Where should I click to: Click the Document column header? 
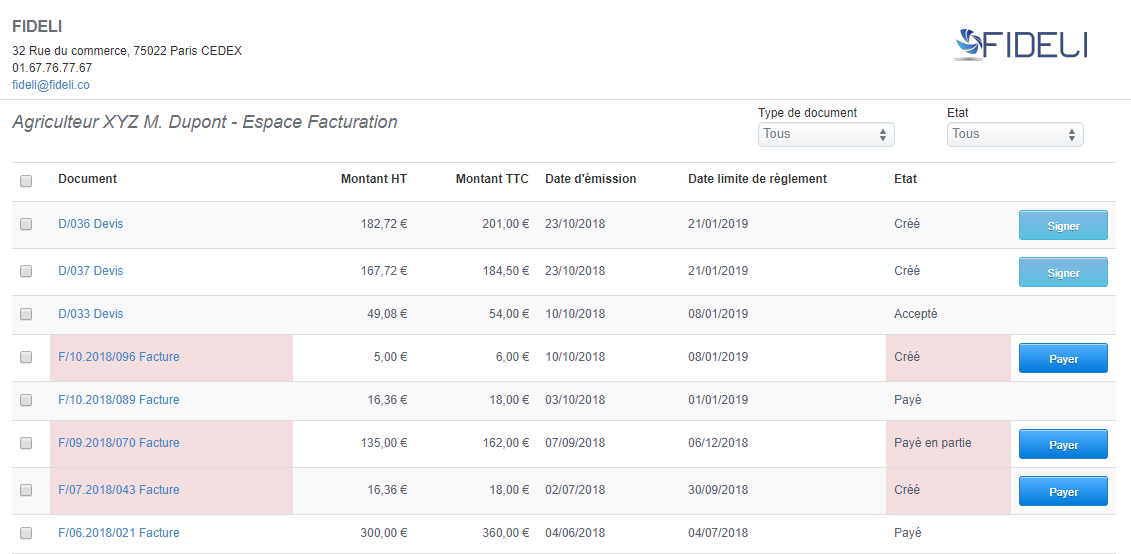tap(87, 179)
